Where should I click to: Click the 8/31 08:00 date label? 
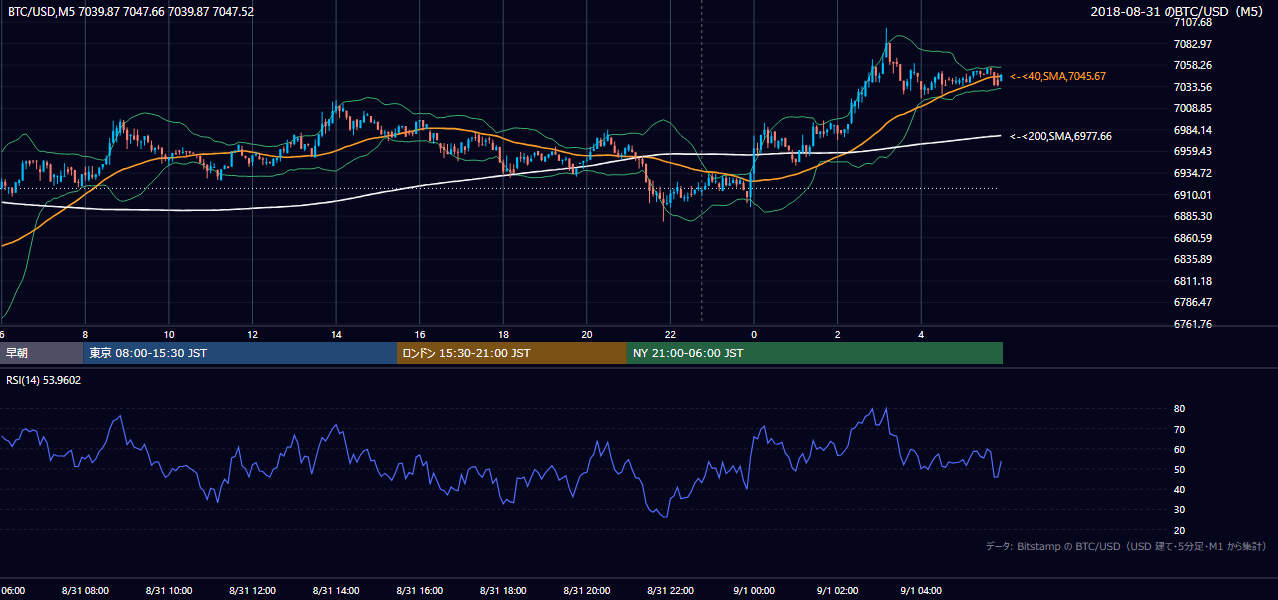click(x=85, y=591)
